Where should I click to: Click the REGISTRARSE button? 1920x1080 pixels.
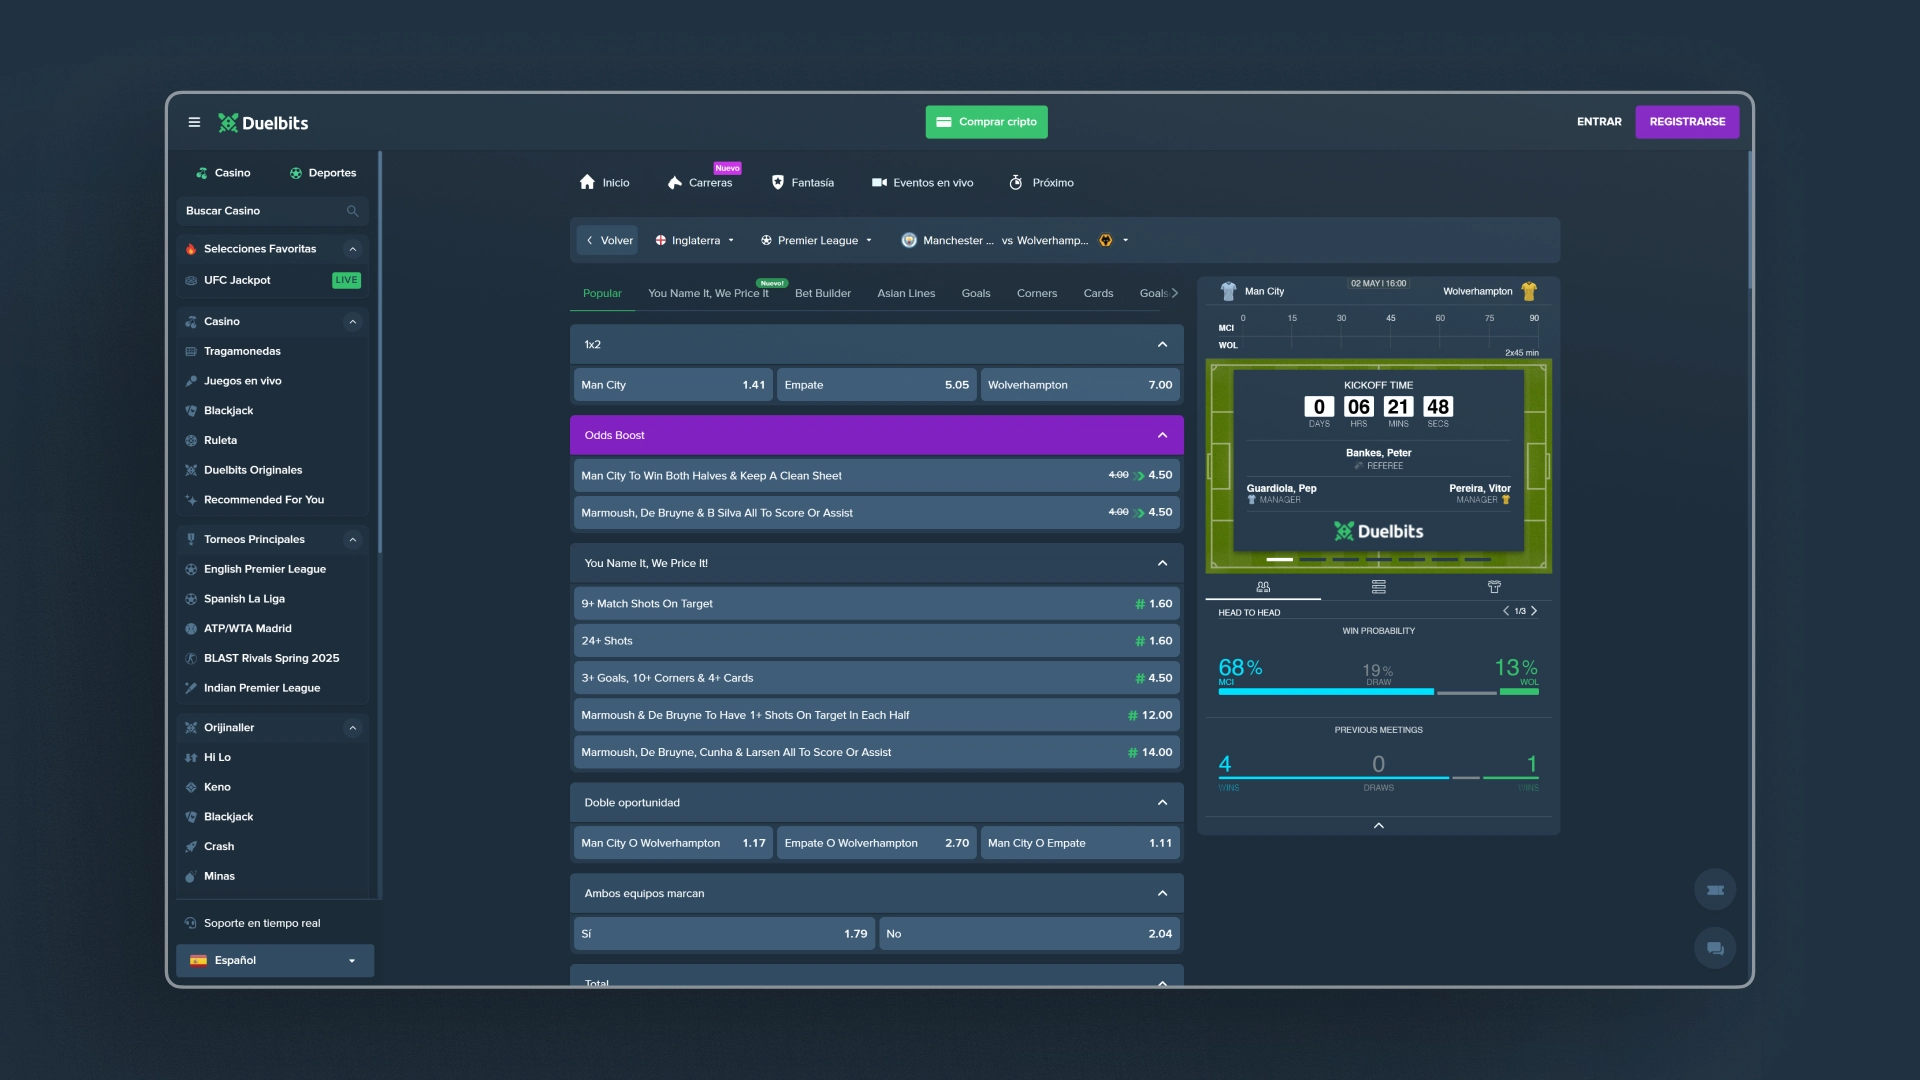(1687, 122)
